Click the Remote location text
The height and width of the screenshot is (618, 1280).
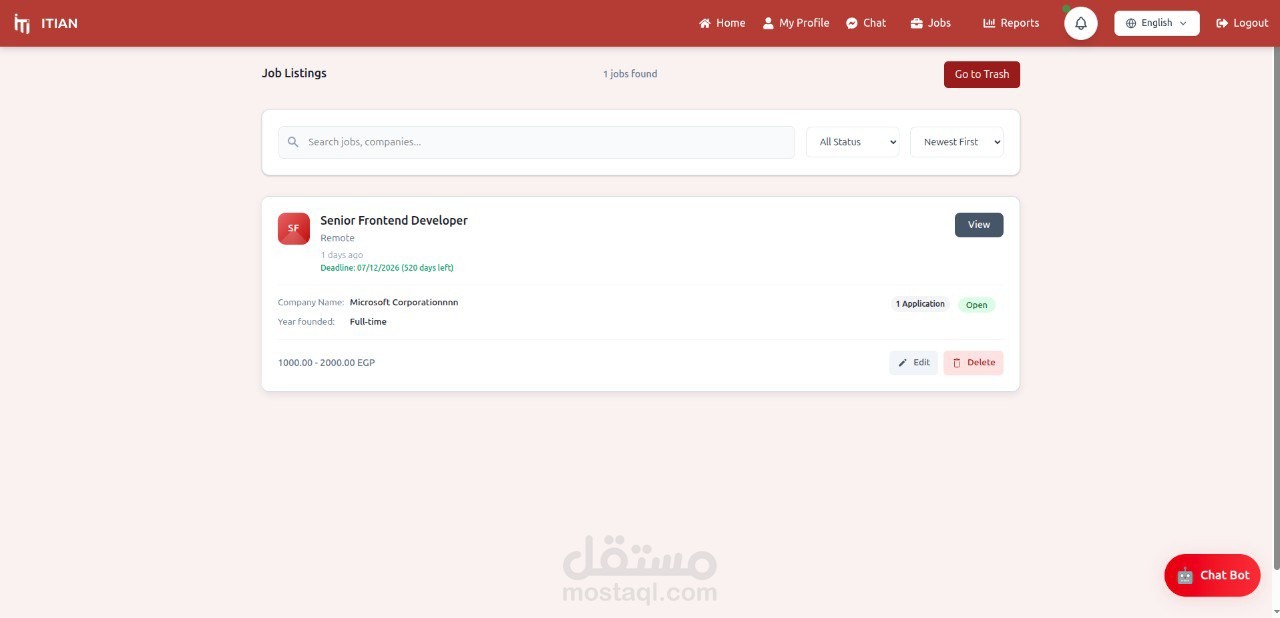[338, 238]
